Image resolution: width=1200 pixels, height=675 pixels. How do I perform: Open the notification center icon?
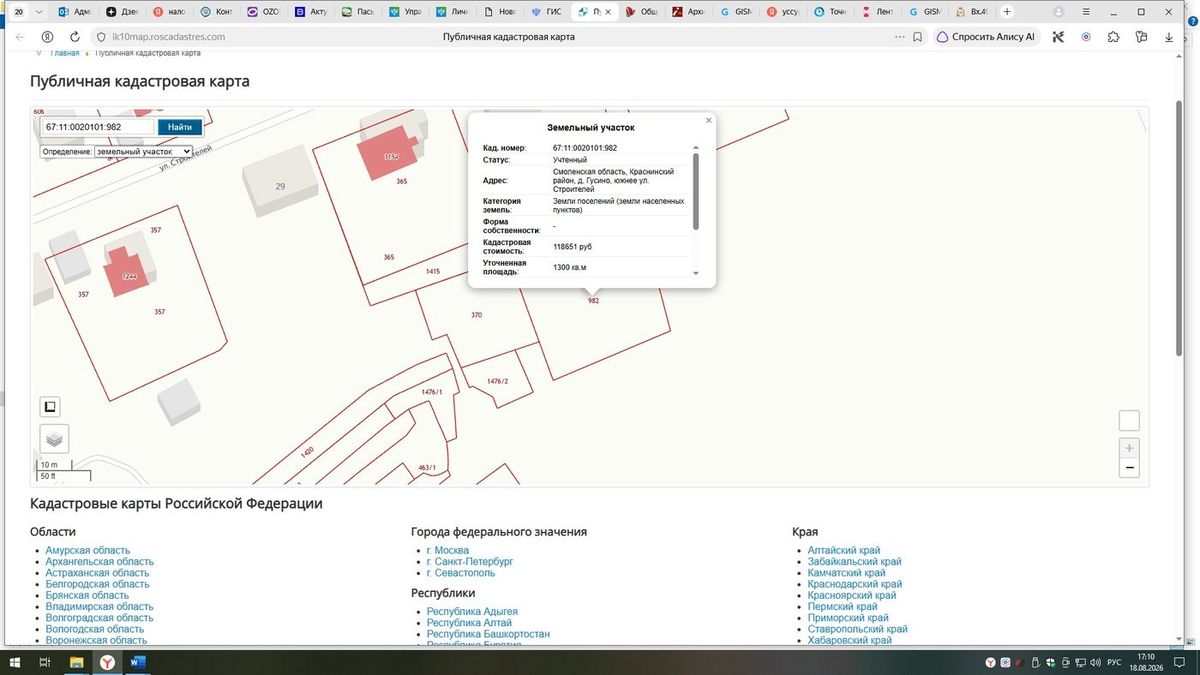1179,662
